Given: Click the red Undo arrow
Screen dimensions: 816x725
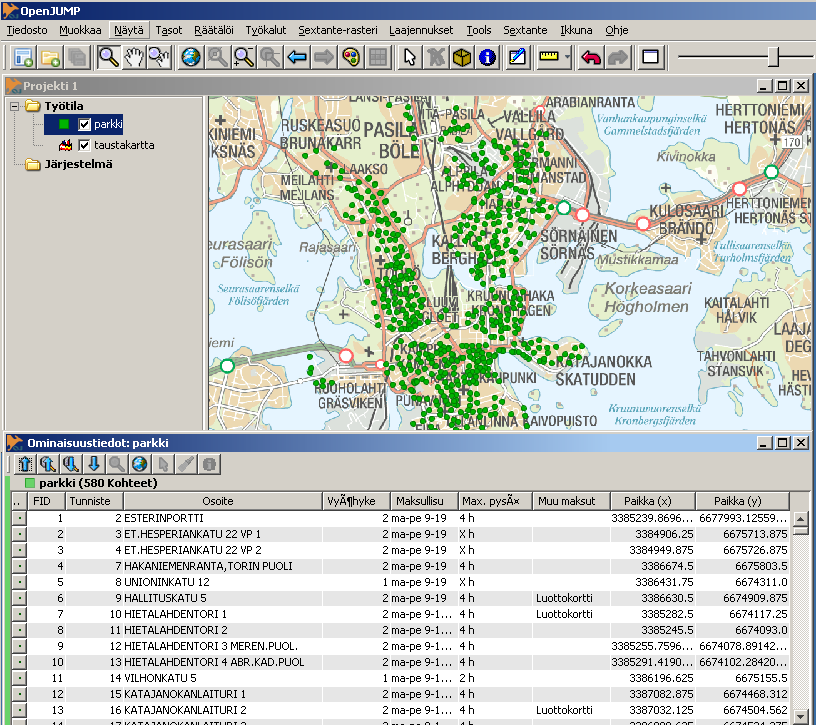Looking at the screenshot, I should (x=591, y=57).
